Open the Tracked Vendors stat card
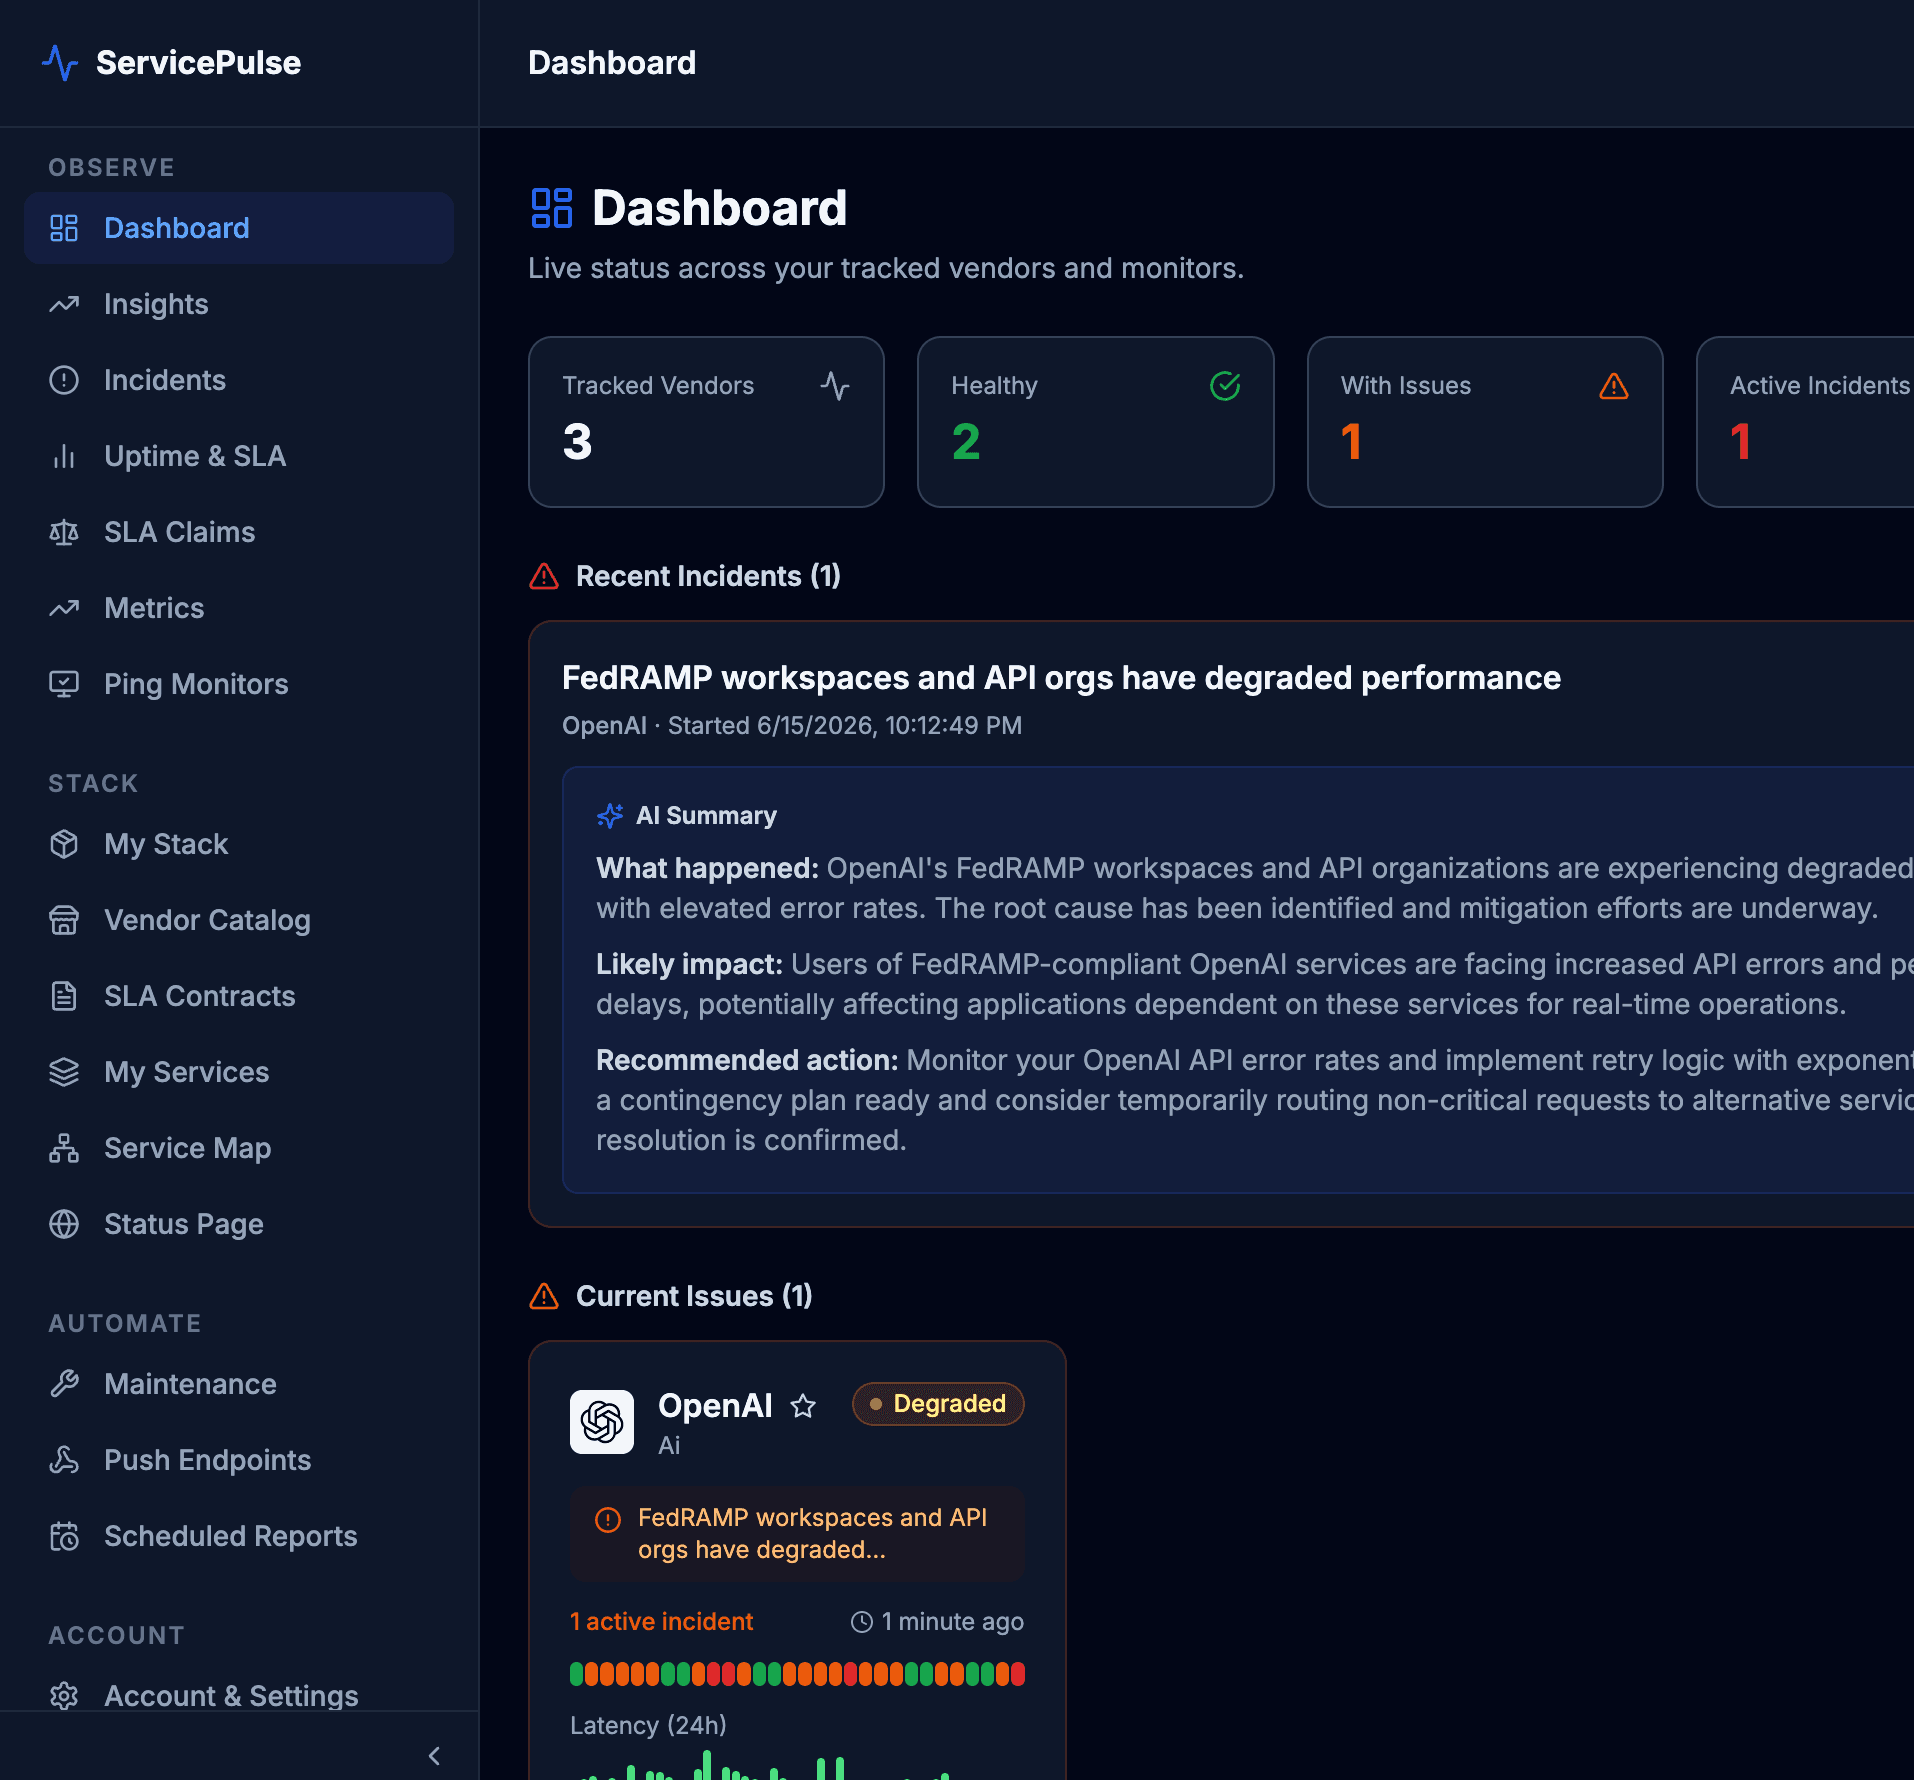 706,422
